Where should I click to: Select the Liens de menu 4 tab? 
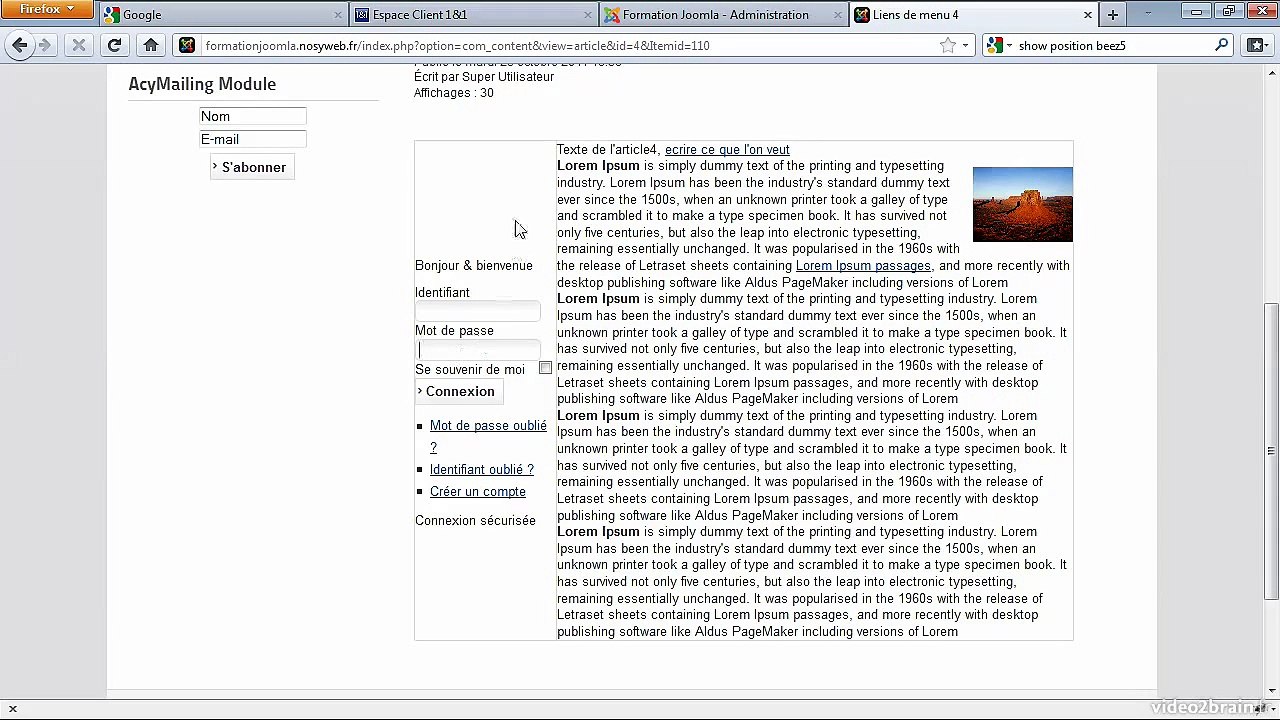[x=974, y=15]
